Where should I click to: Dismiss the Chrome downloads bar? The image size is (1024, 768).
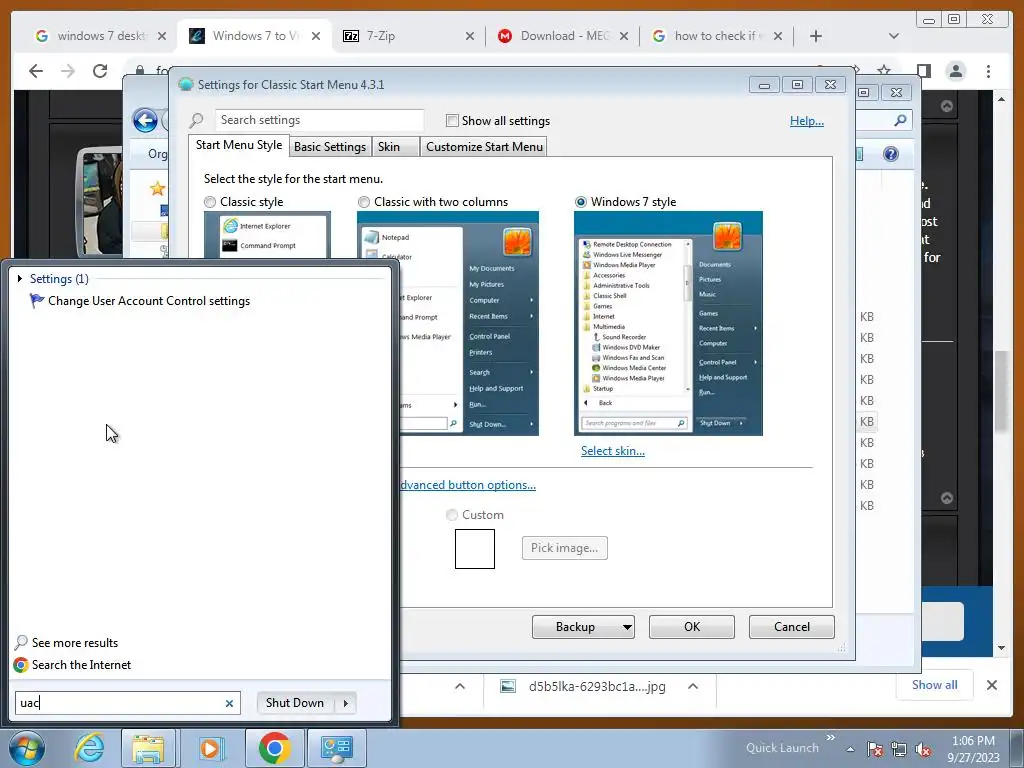[992, 685]
